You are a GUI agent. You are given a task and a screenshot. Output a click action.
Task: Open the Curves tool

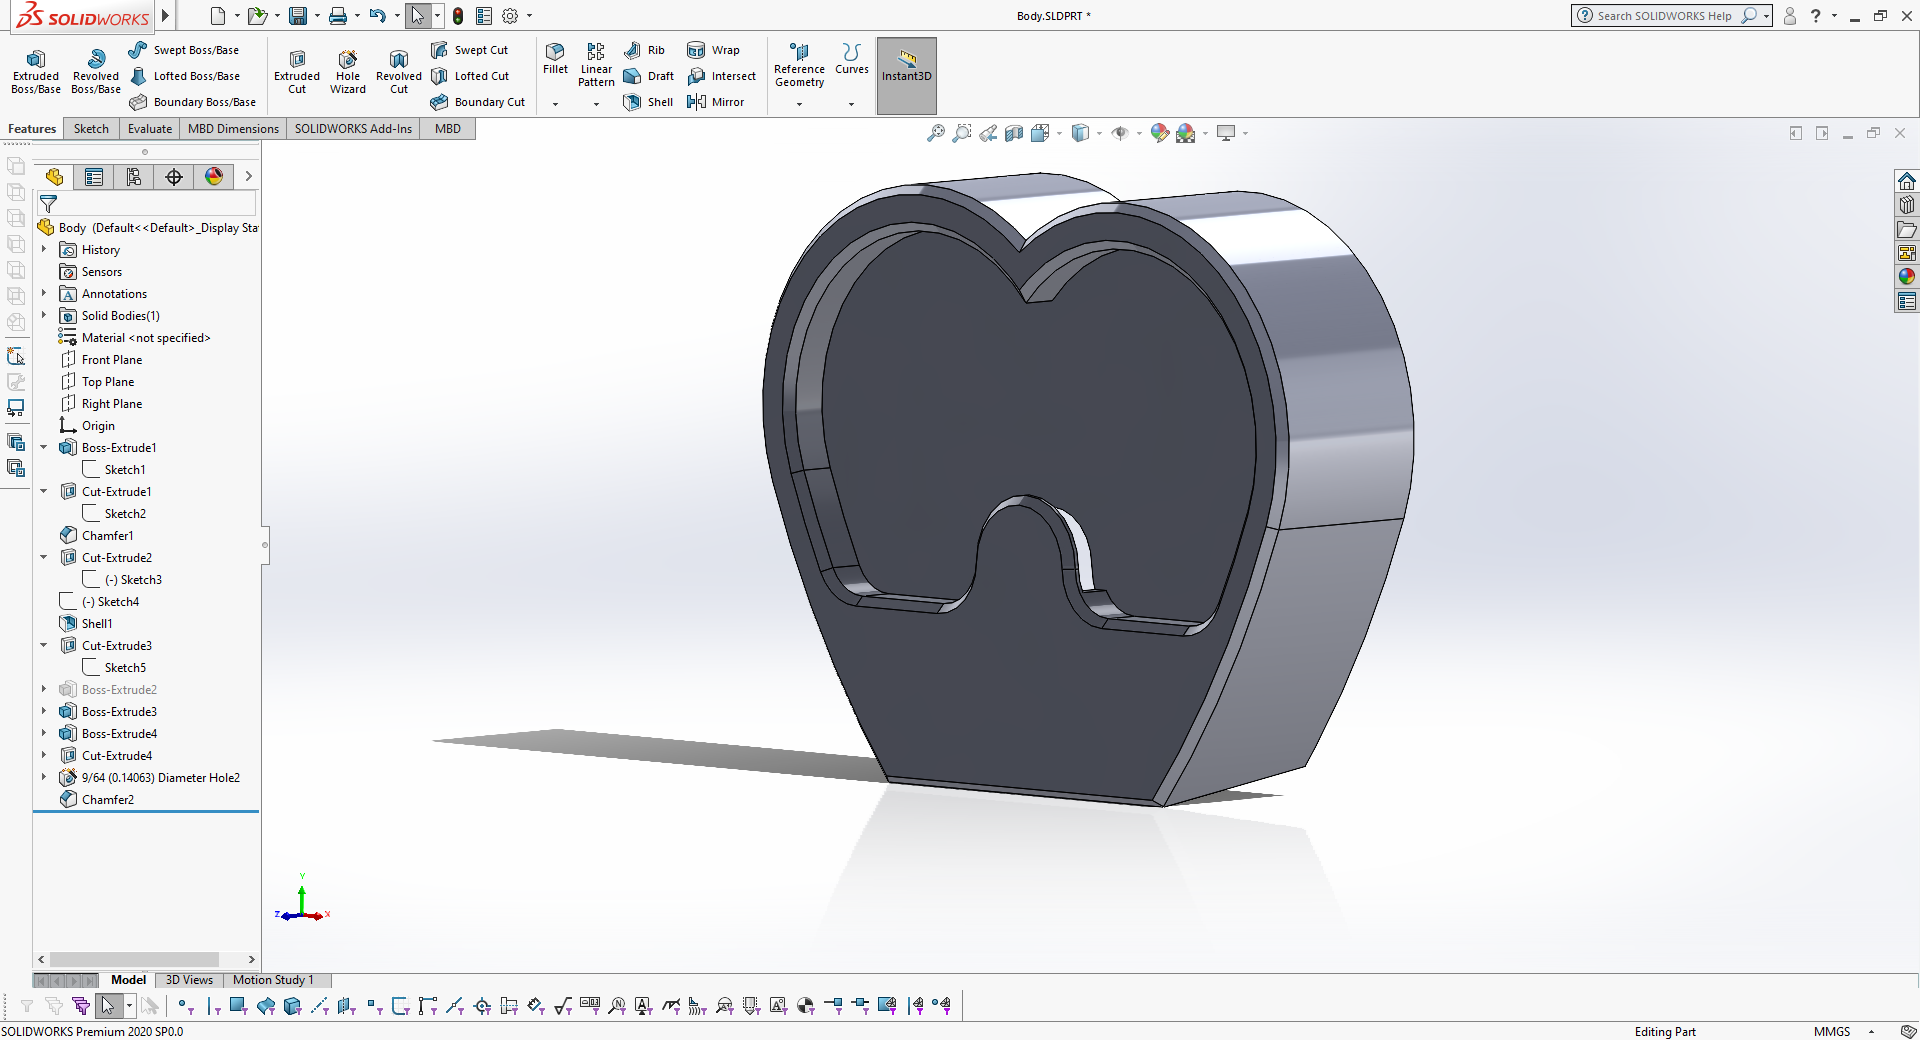click(852, 59)
